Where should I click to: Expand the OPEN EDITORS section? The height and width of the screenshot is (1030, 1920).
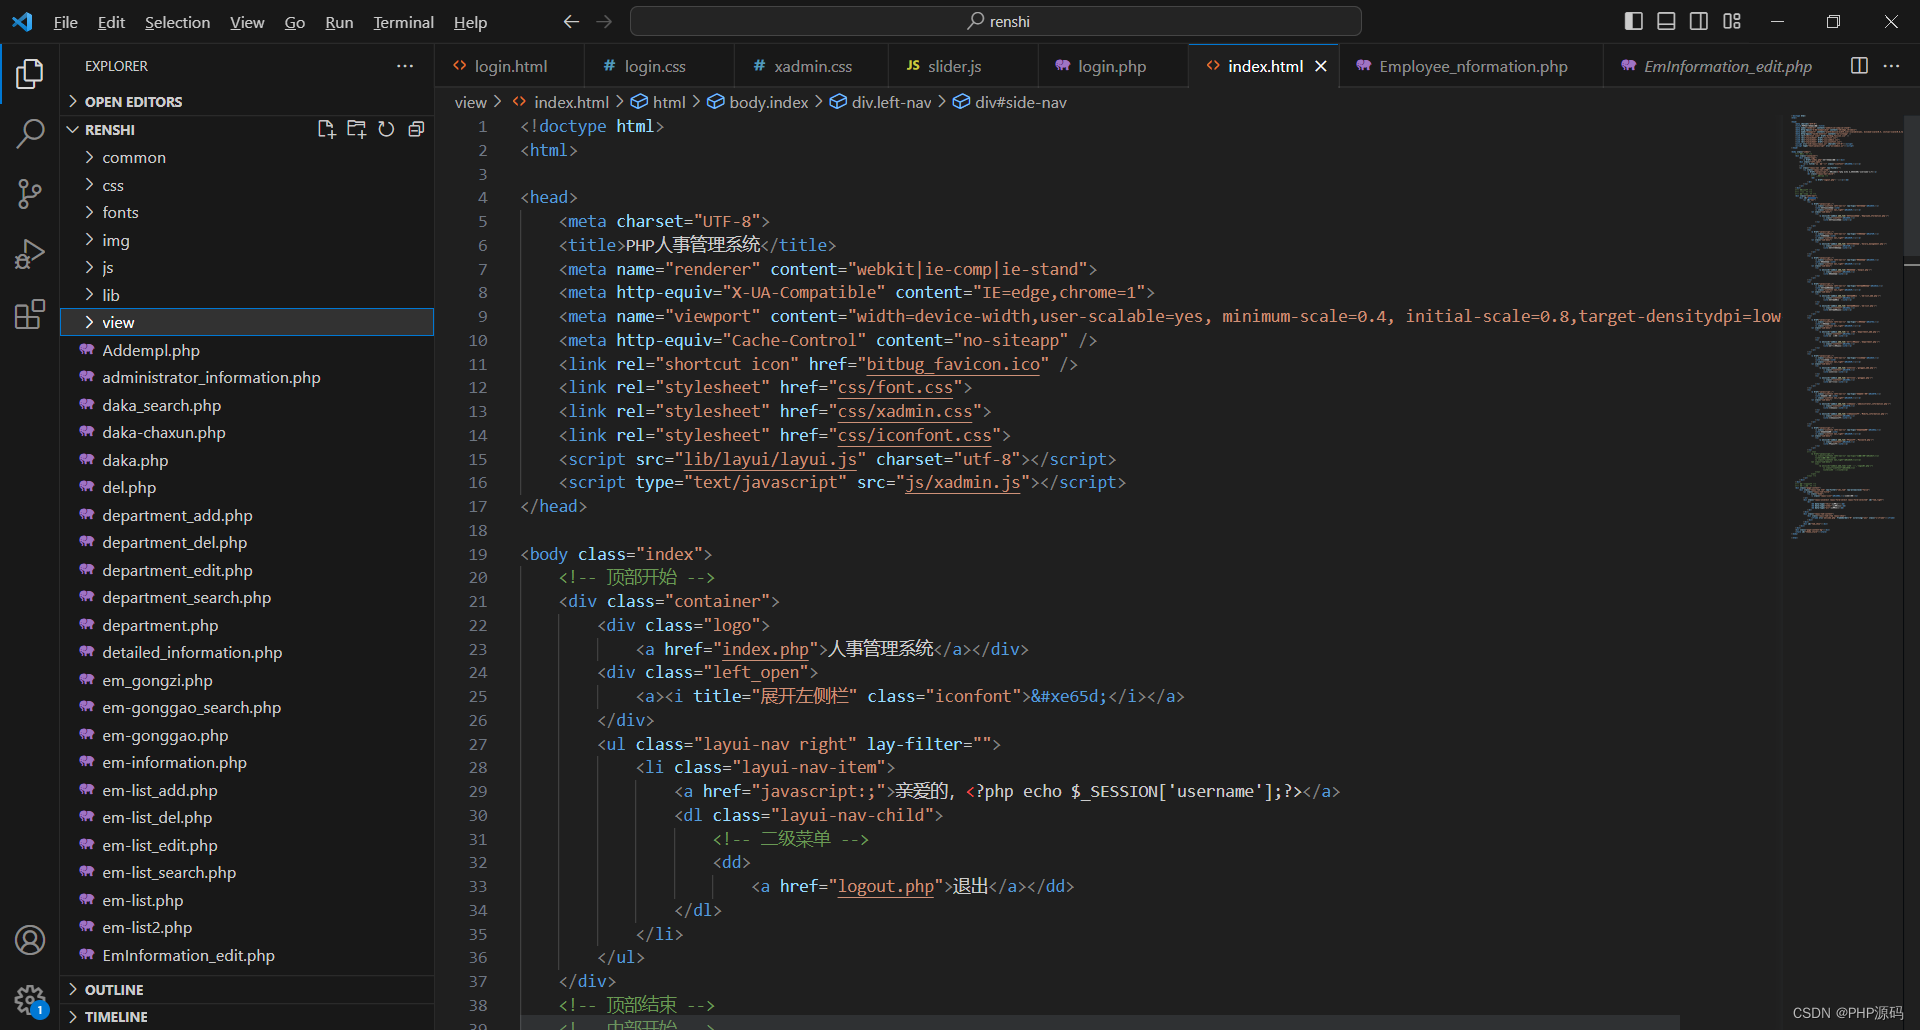247,101
